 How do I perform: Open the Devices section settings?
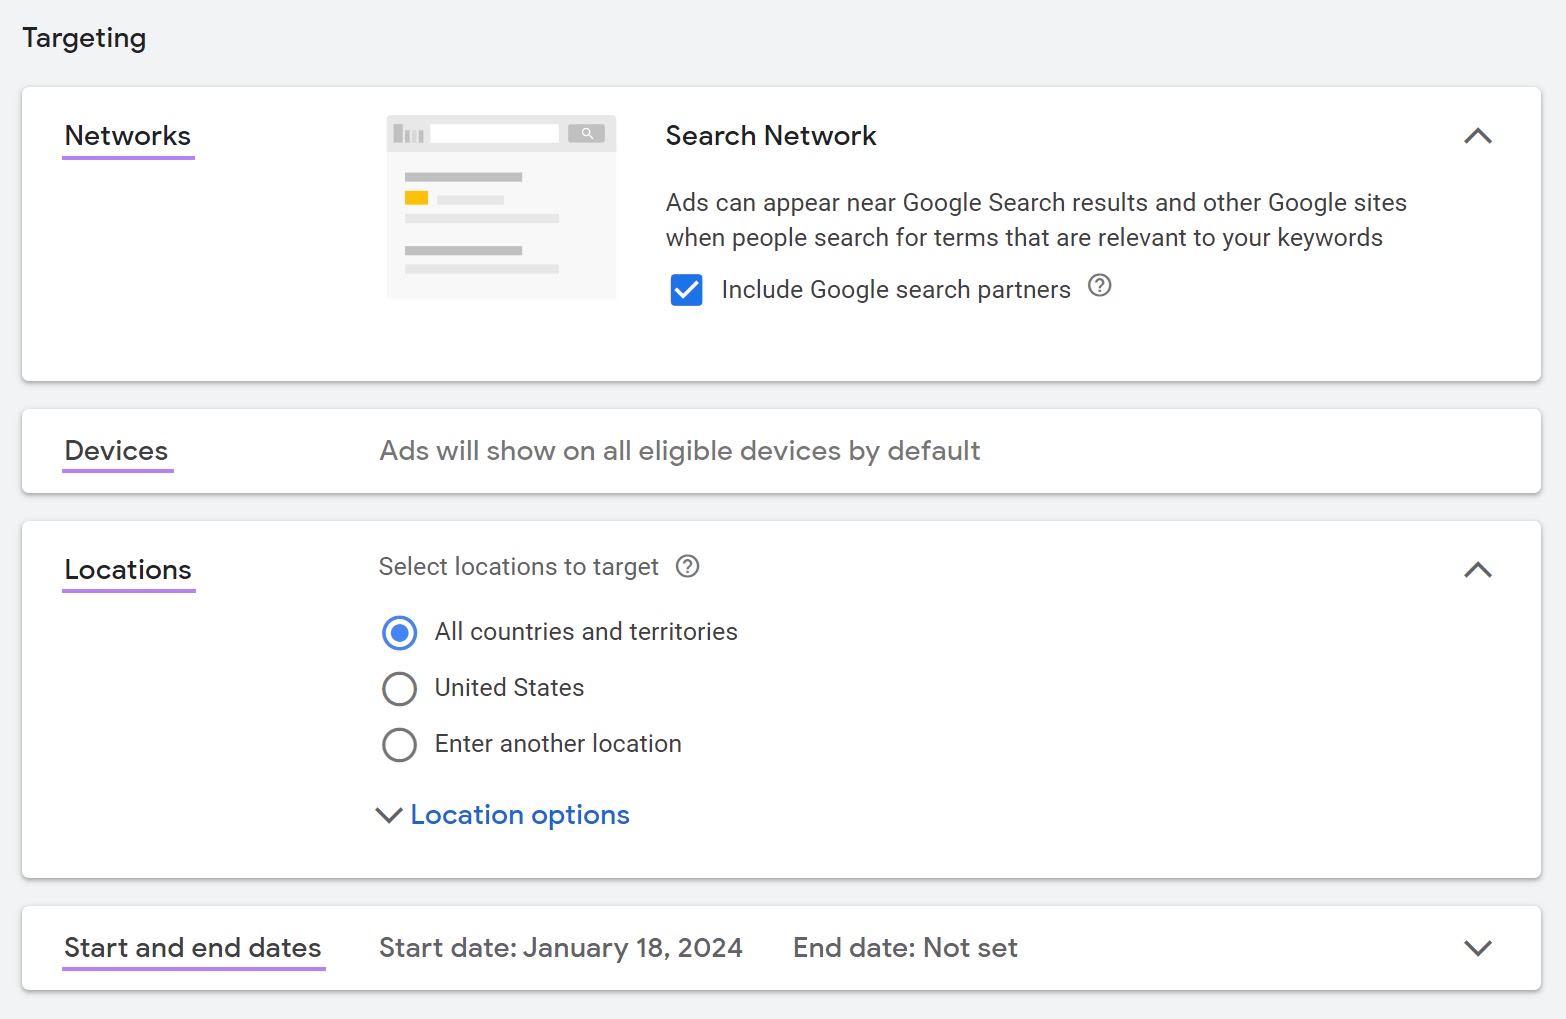(x=116, y=450)
